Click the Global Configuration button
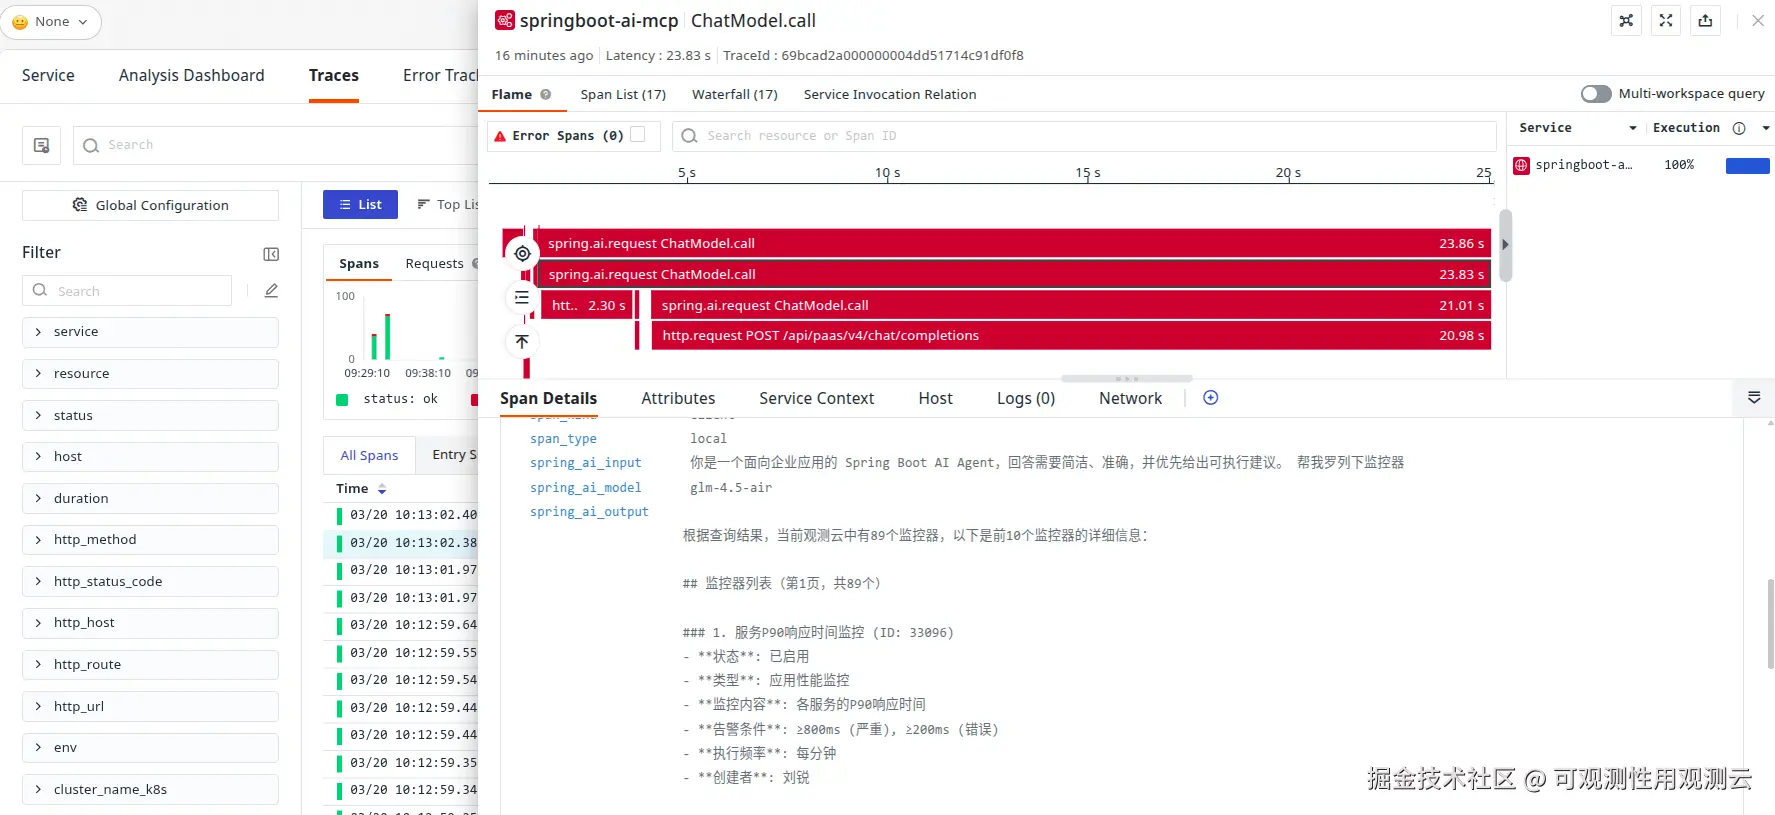The height and width of the screenshot is (815, 1775). pos(150,205)
